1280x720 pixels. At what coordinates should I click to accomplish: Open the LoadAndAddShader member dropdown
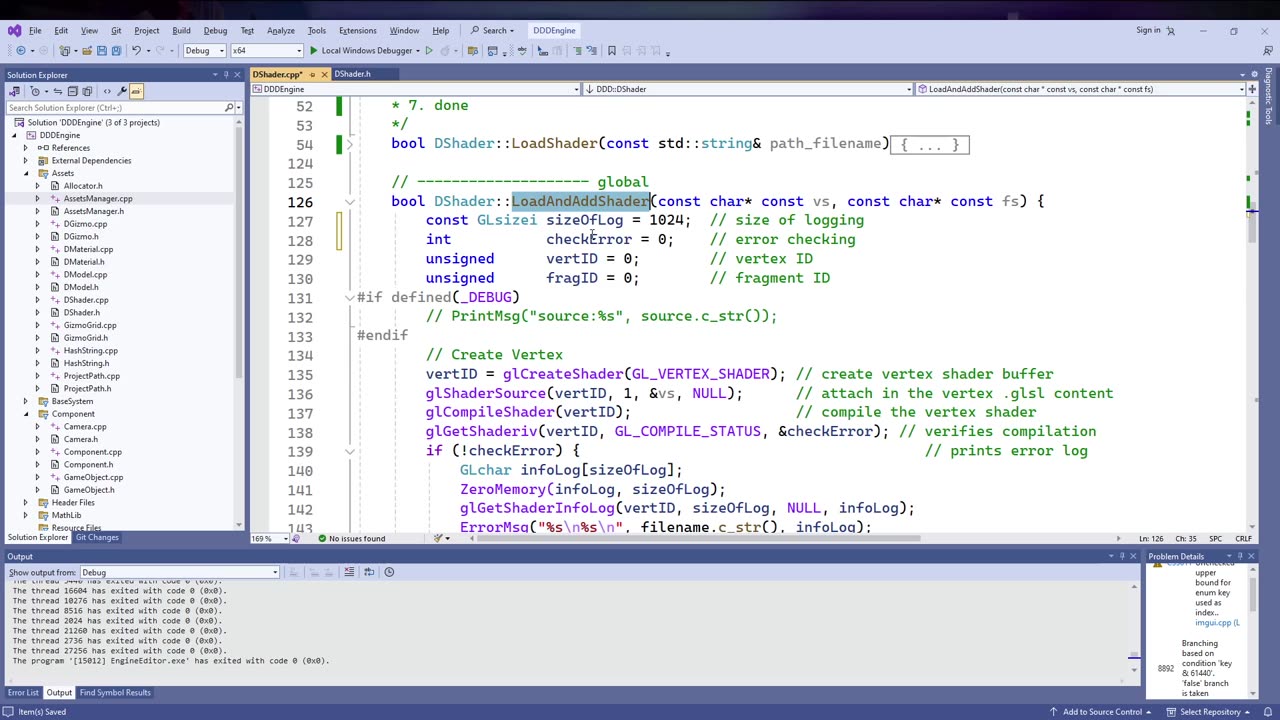pos(1081,89)
